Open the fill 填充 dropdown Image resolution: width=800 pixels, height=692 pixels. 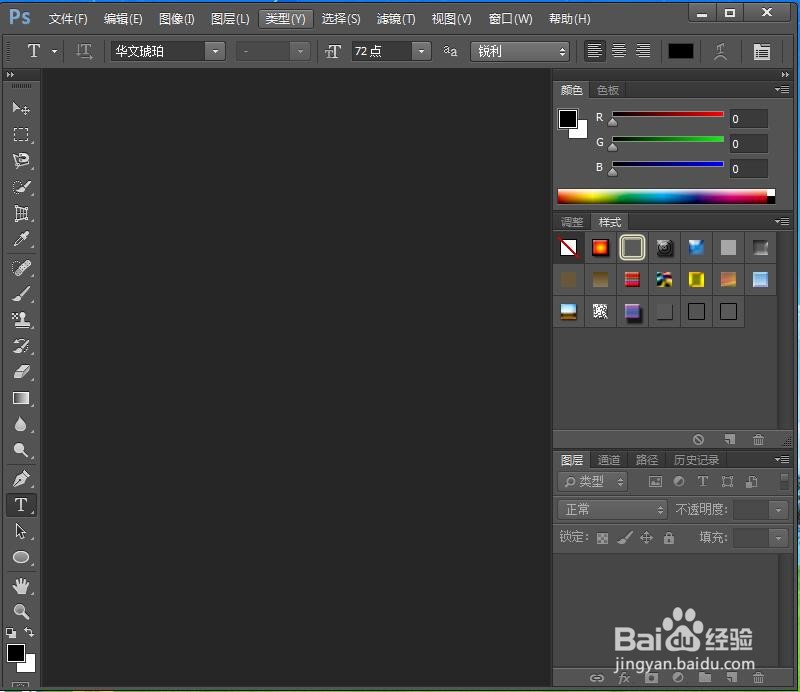(x=779, y=537)
